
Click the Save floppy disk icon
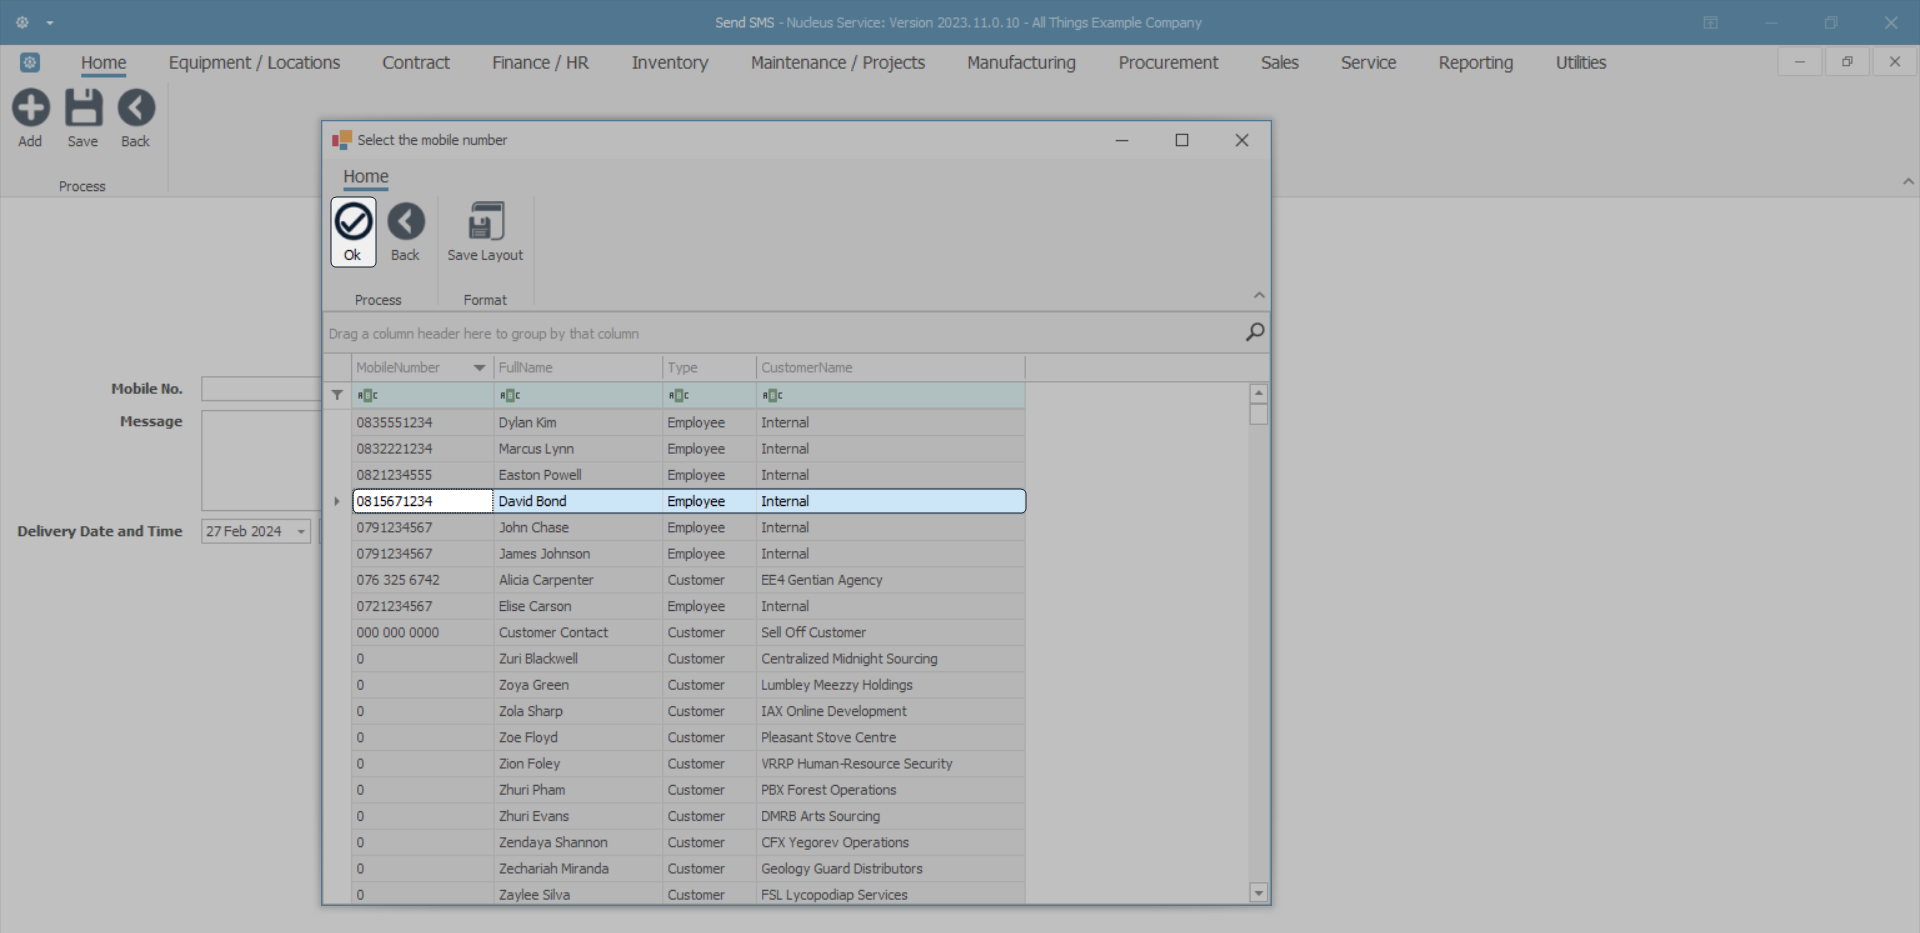coord(83,108)
